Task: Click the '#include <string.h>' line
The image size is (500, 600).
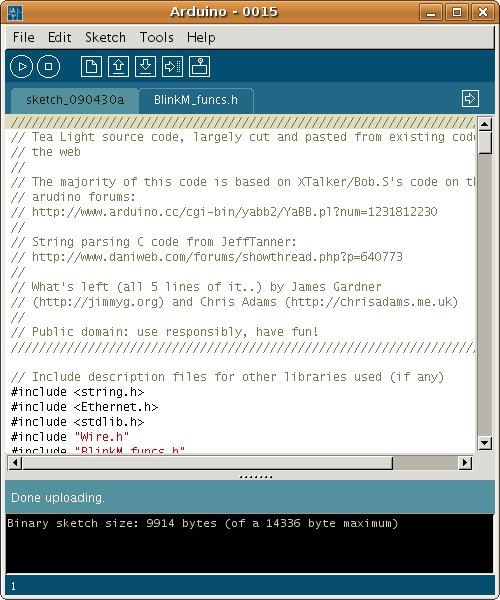Action: click(x=77, y=392)
